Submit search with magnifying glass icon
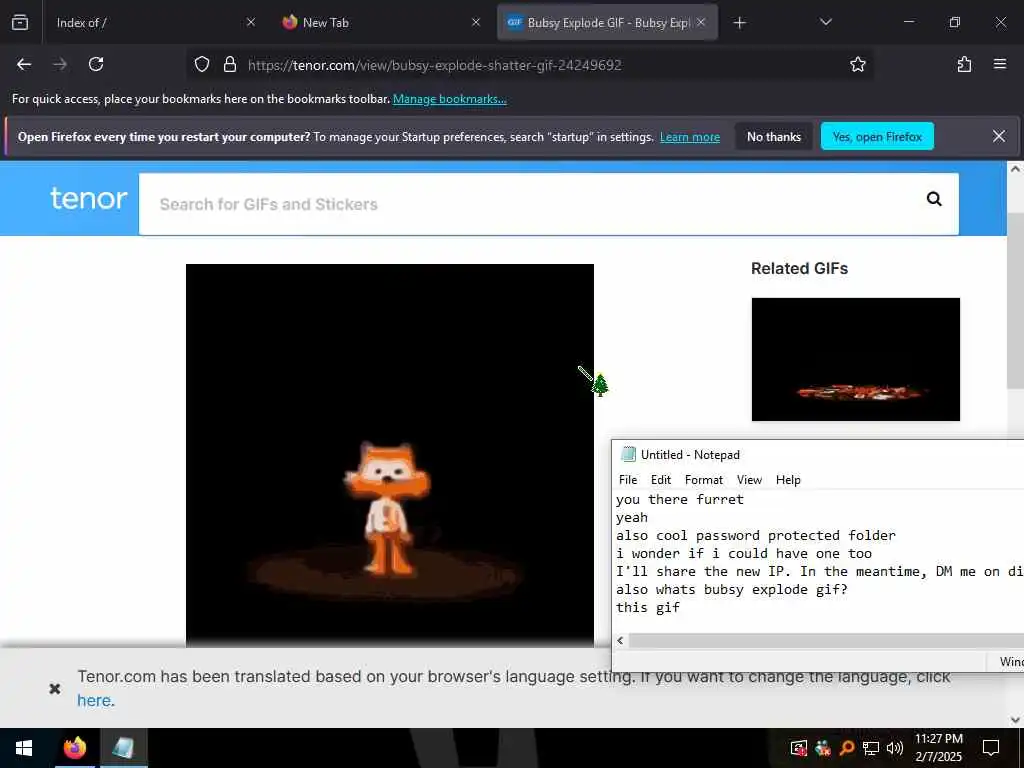 pos(934,199)
